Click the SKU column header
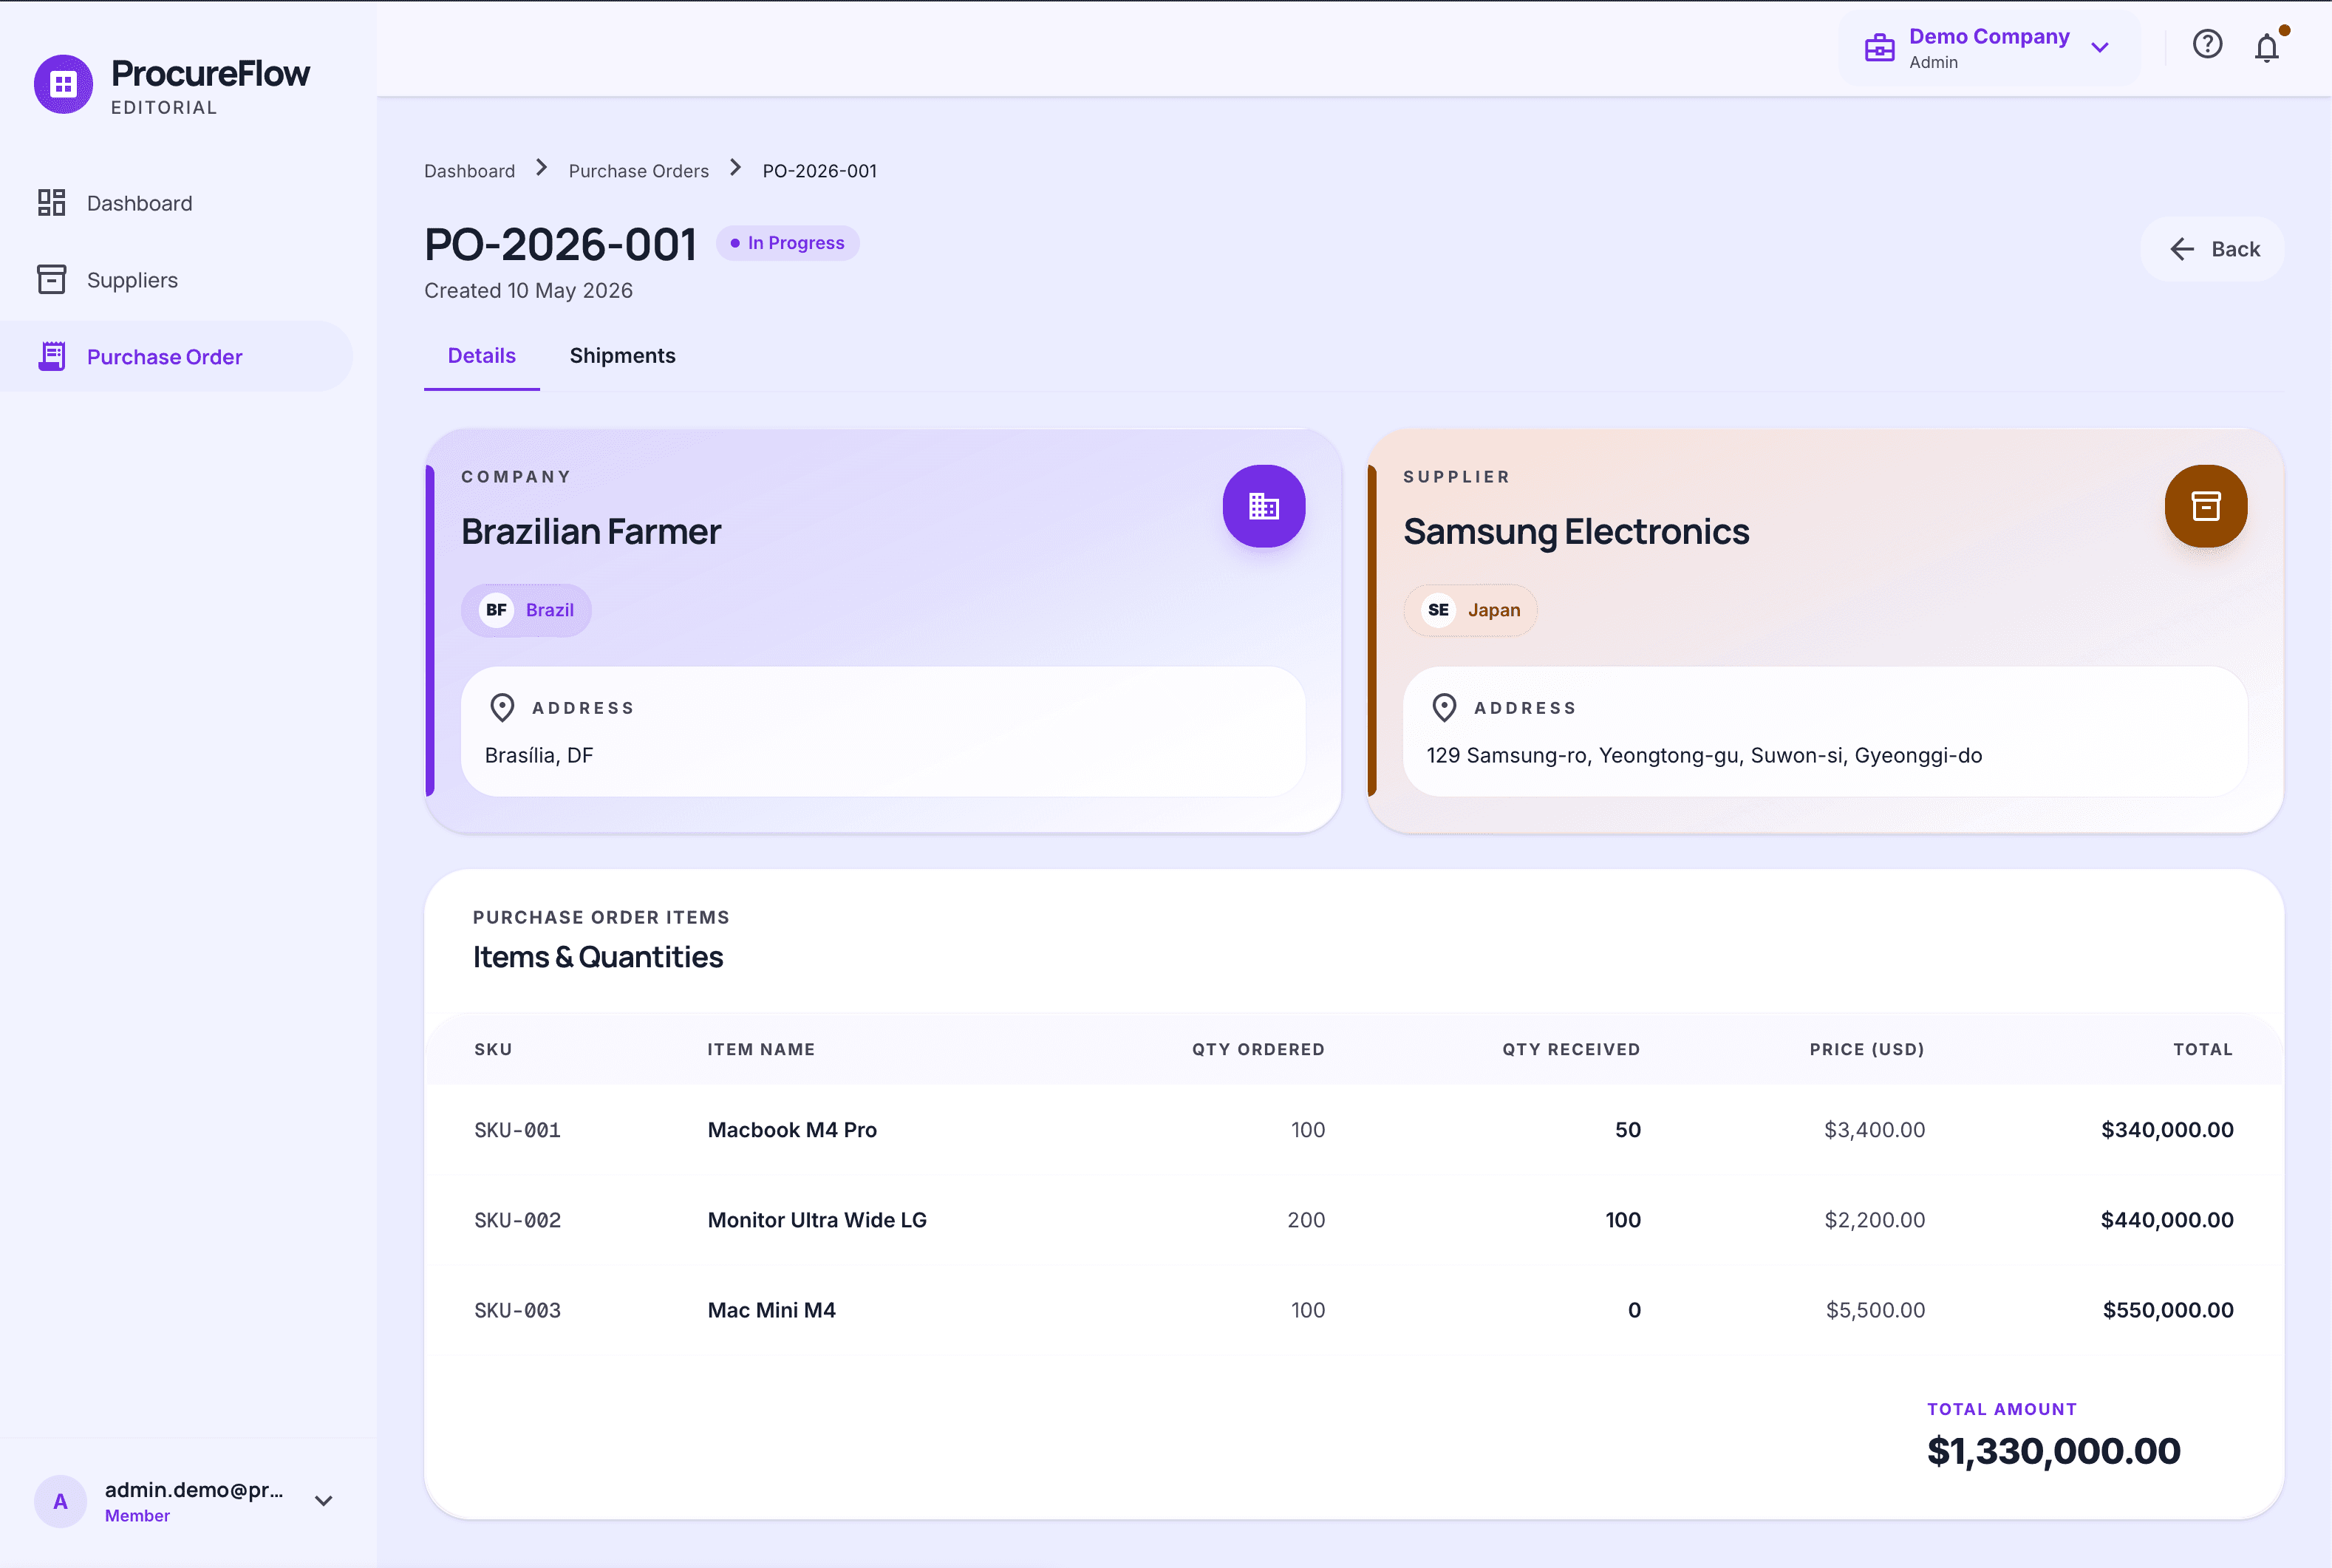 click(493, 1049)
